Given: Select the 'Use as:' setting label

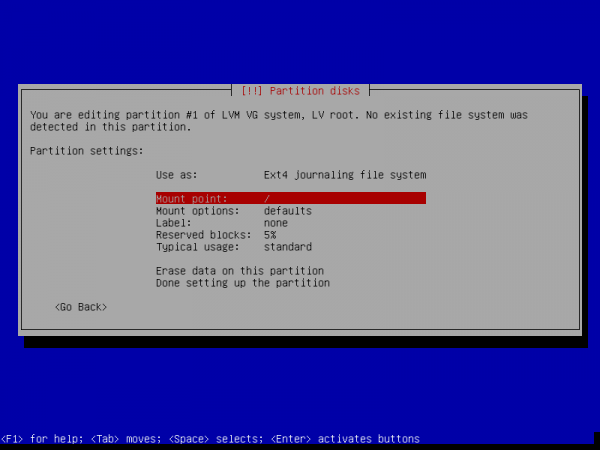Looking at the screenshot, I should [x=176, y=175].
